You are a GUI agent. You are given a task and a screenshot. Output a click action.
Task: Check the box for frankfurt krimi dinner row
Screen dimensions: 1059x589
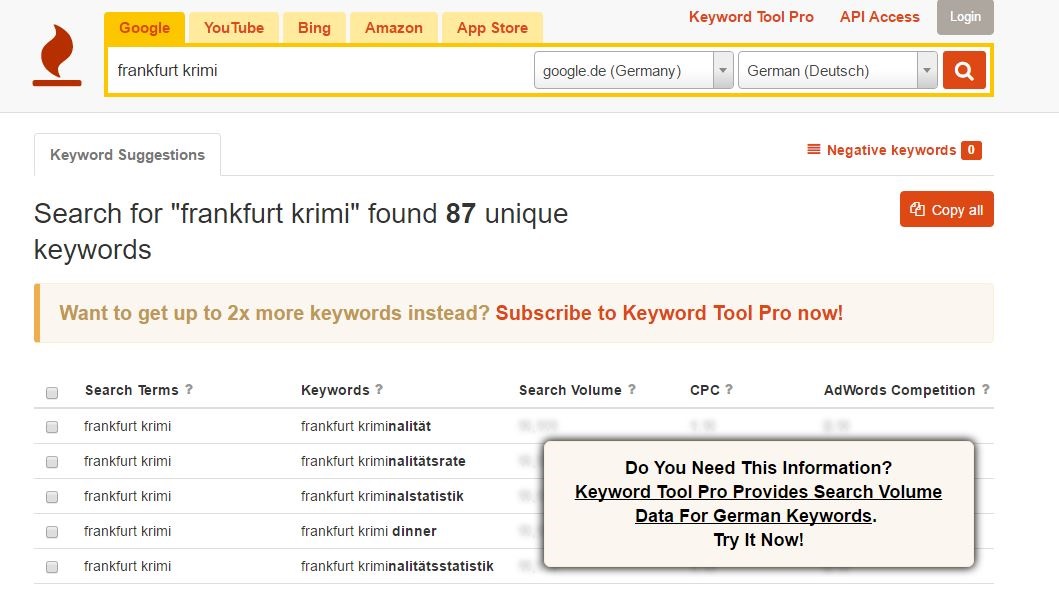[52, 532]
